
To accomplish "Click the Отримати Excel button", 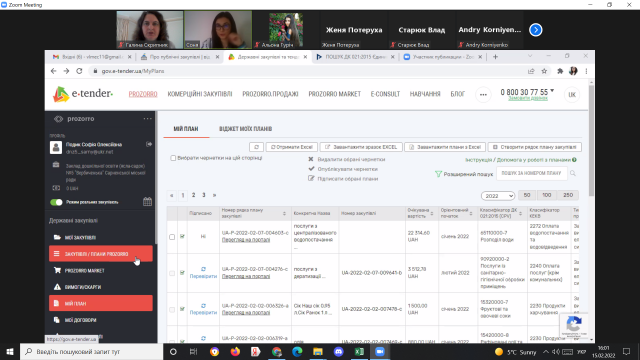I will 292,147.
